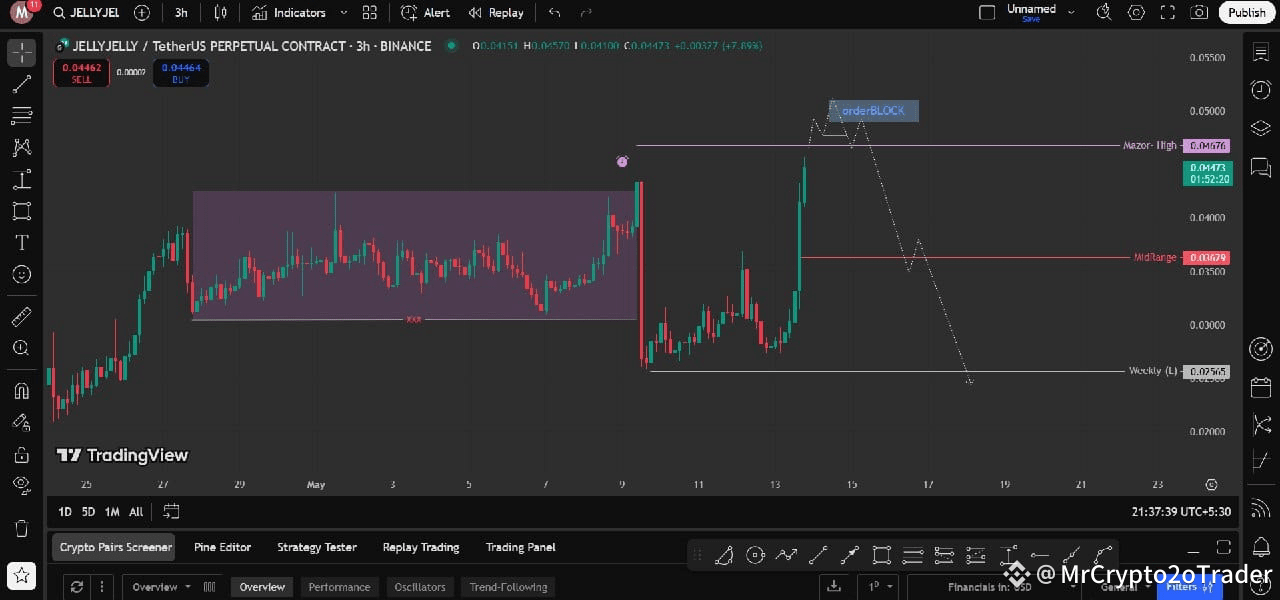Select the 1D date range
This screenshot has width=1280, height=600.
click(x=65, y=512)
